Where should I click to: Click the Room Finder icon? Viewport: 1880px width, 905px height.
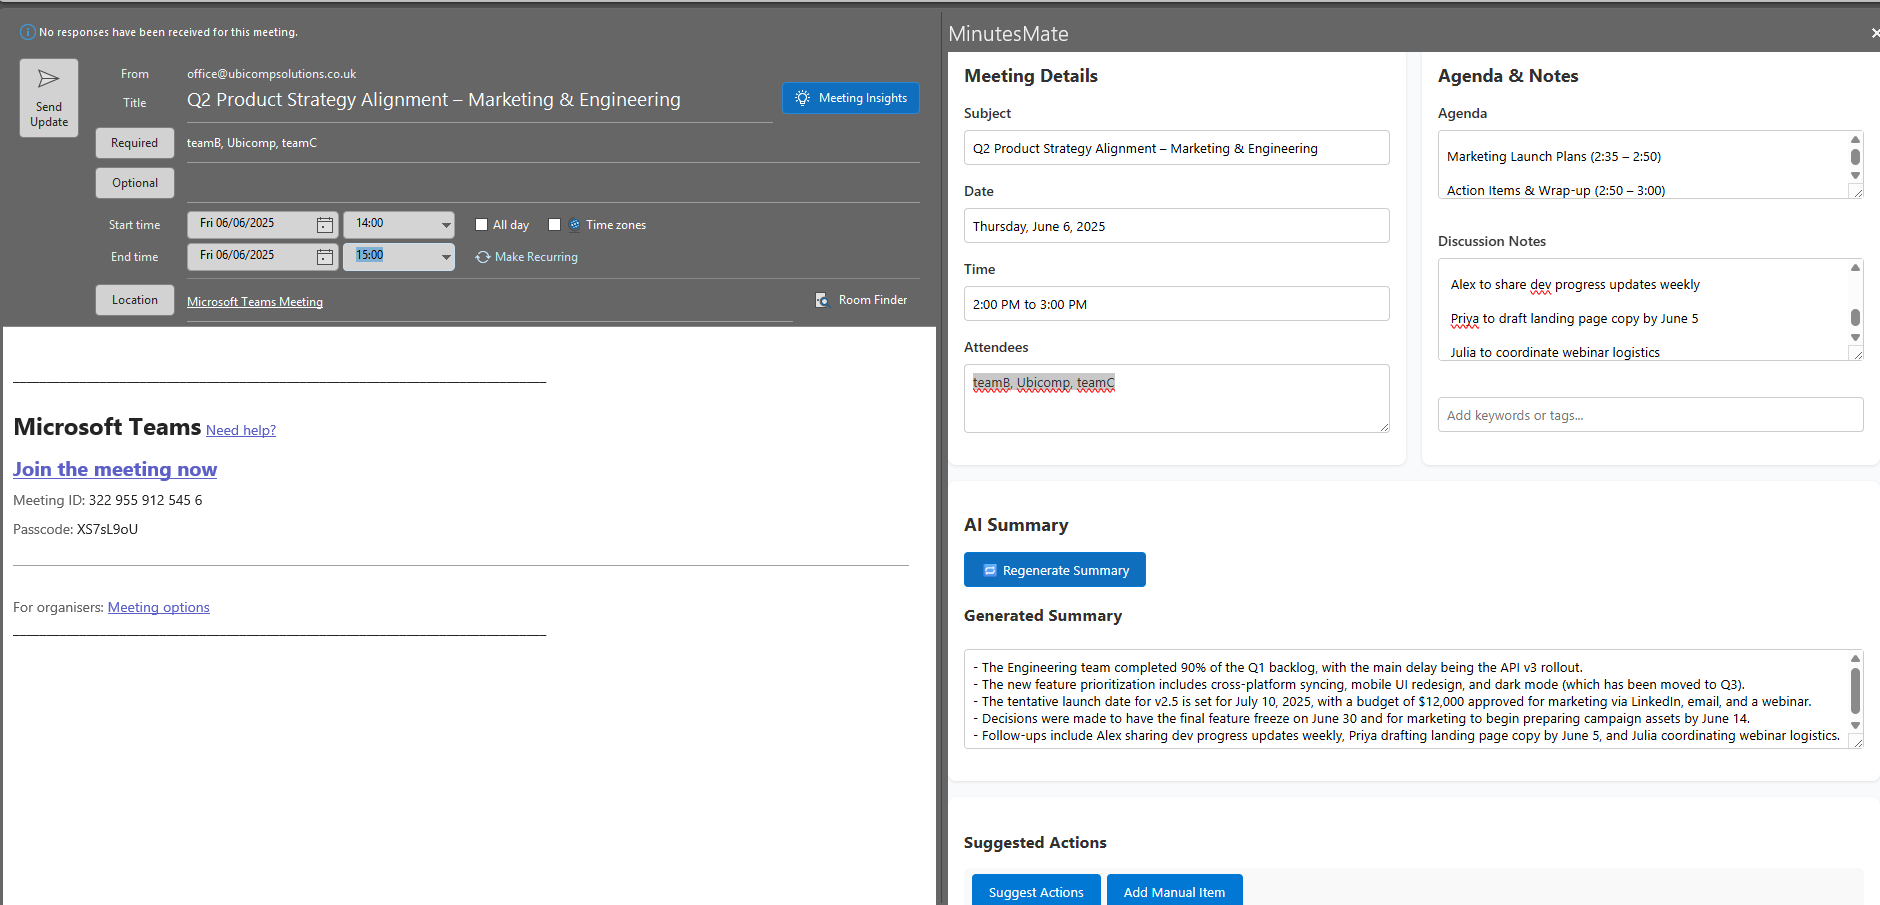click(x=822, y=300)
